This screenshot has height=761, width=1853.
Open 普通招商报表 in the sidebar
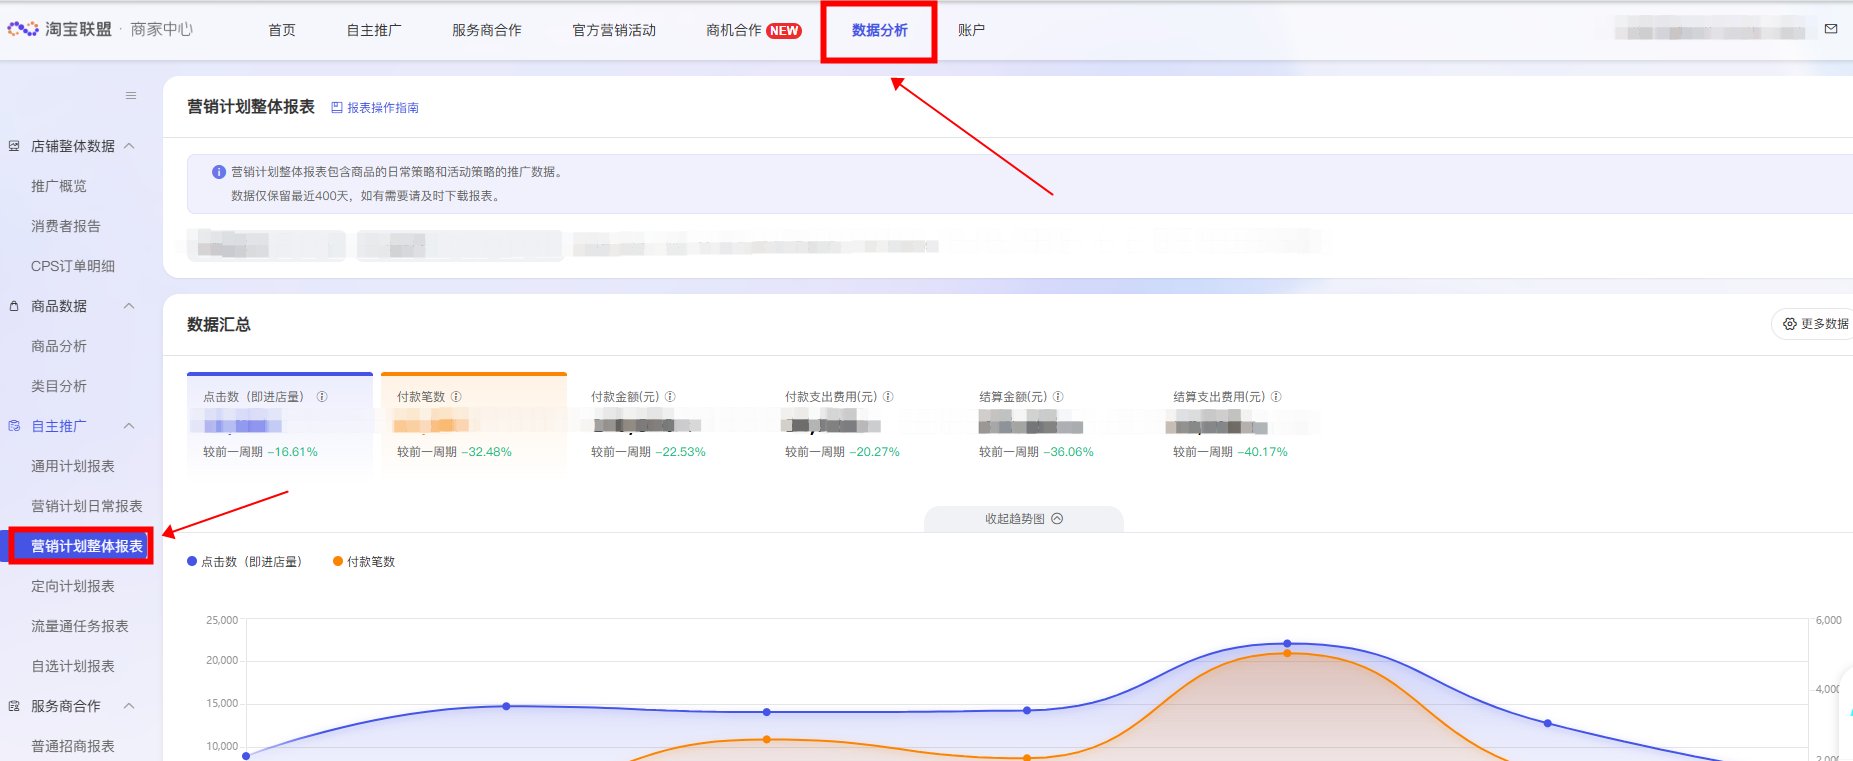(x=73, y=746)
